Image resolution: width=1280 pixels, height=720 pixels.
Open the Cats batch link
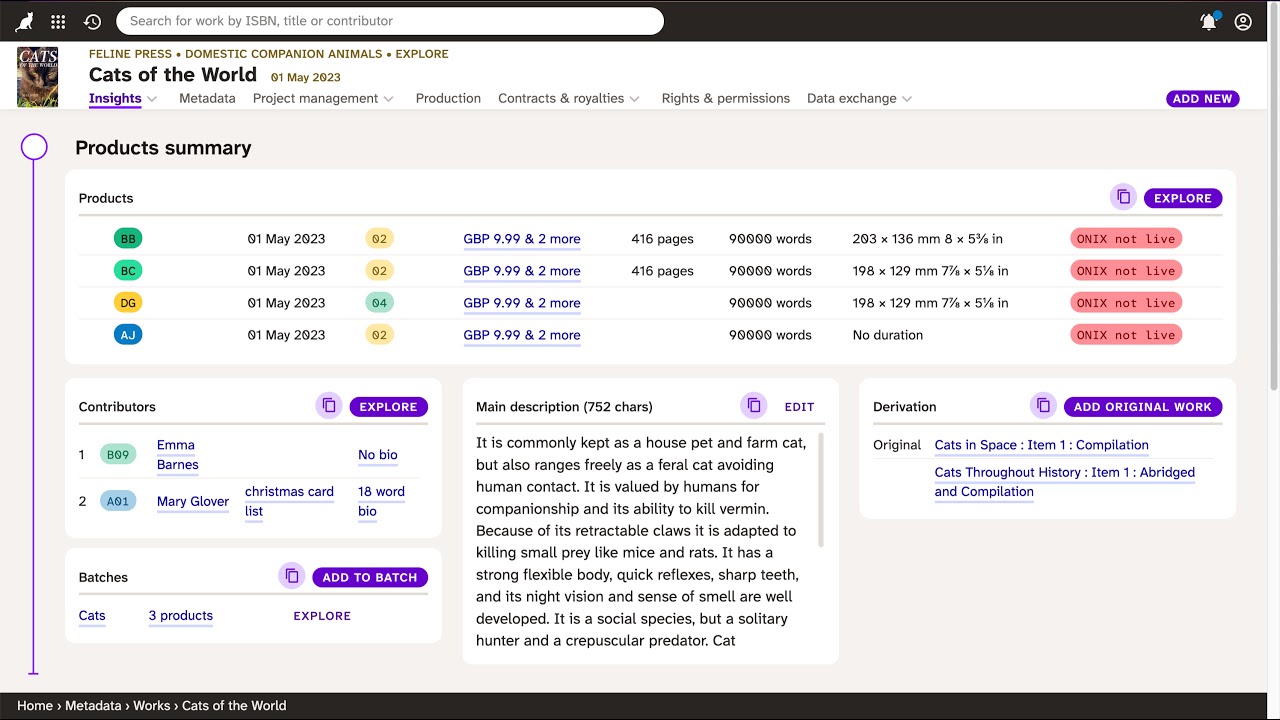pos(92,616)
